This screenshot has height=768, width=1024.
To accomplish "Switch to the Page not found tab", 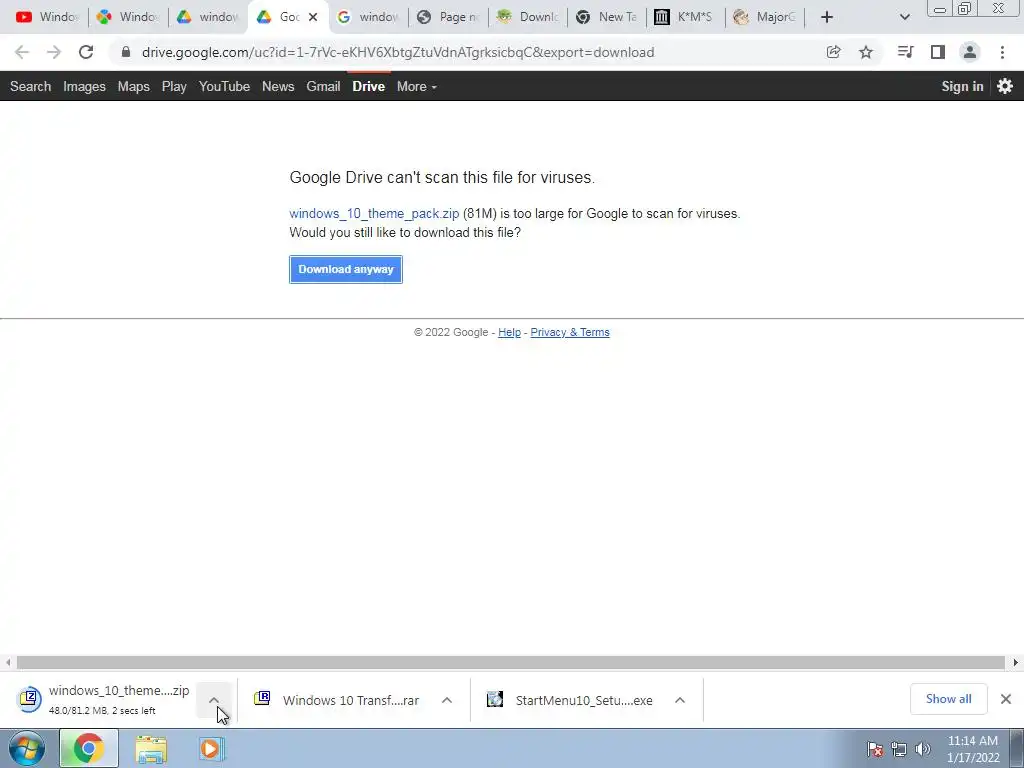I will click(448, 17).
